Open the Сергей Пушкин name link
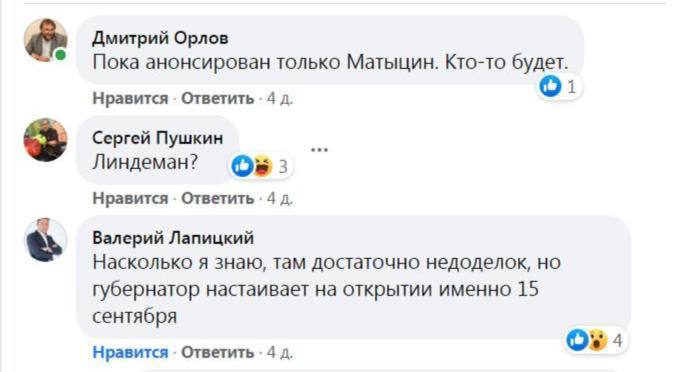The height and width of the screenshot is (372, 682). tap(157, 138)
